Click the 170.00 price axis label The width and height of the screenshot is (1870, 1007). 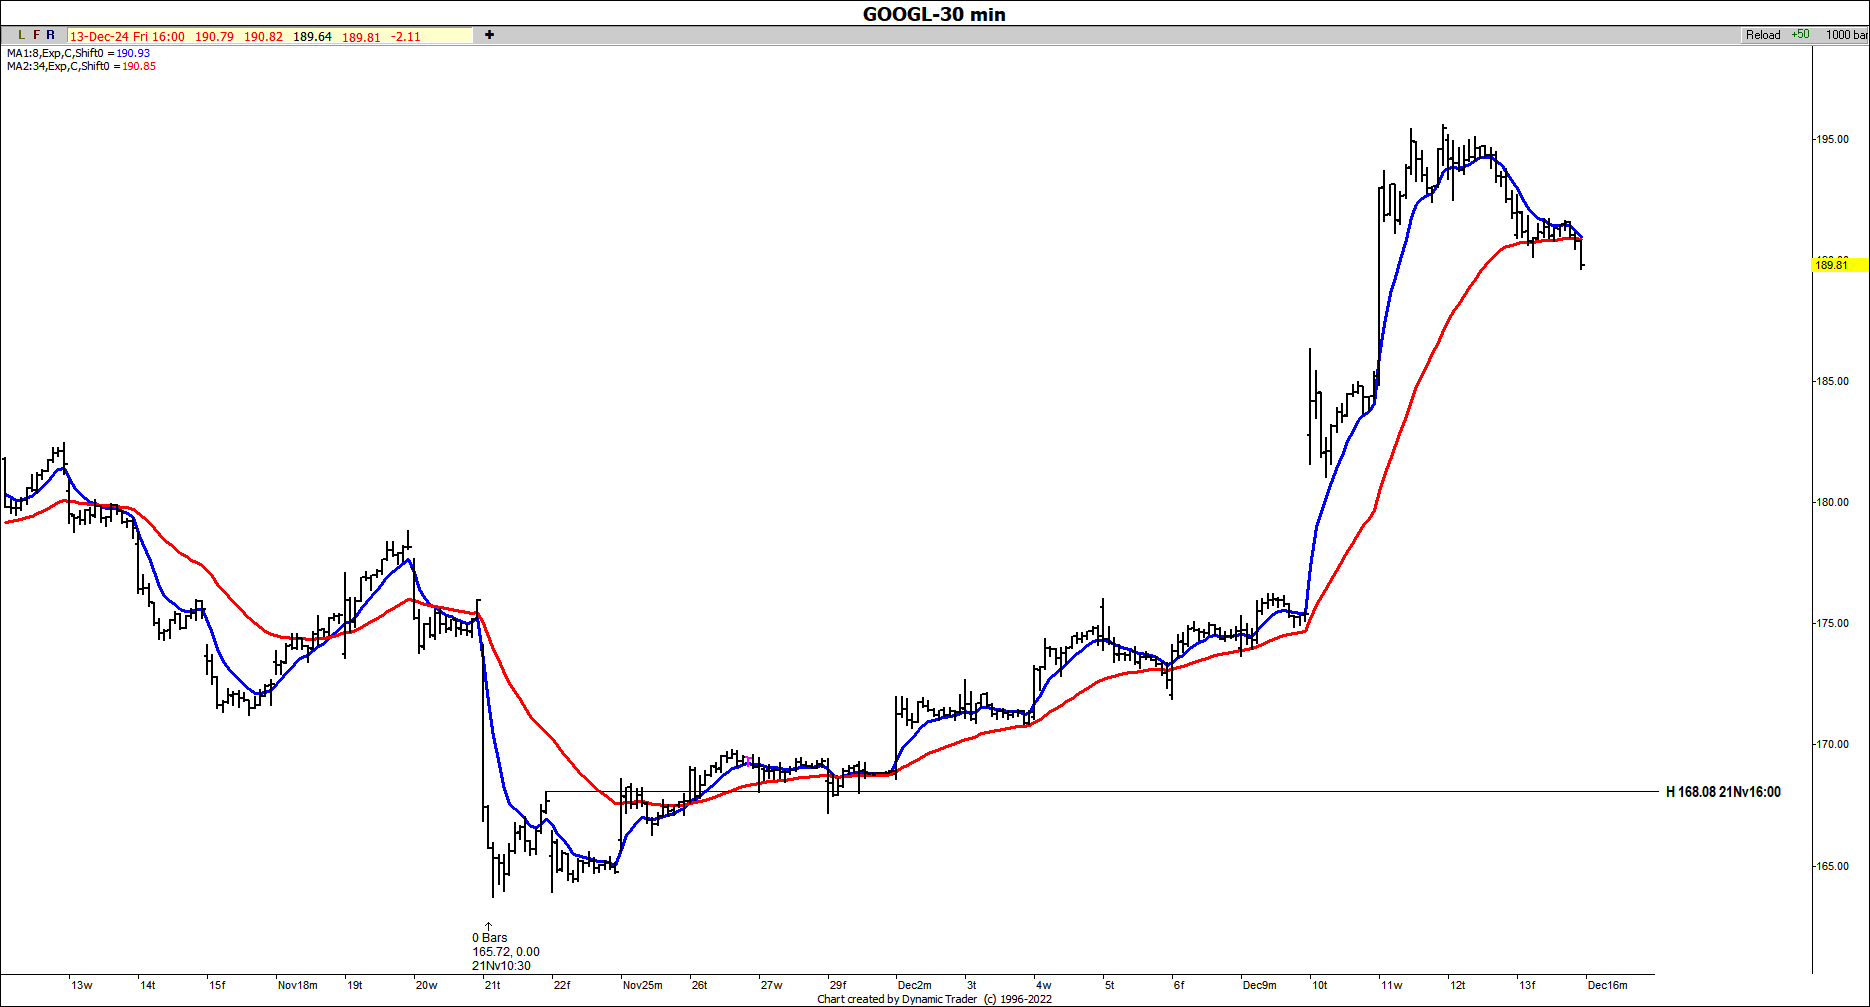[x=1833, y=744]
